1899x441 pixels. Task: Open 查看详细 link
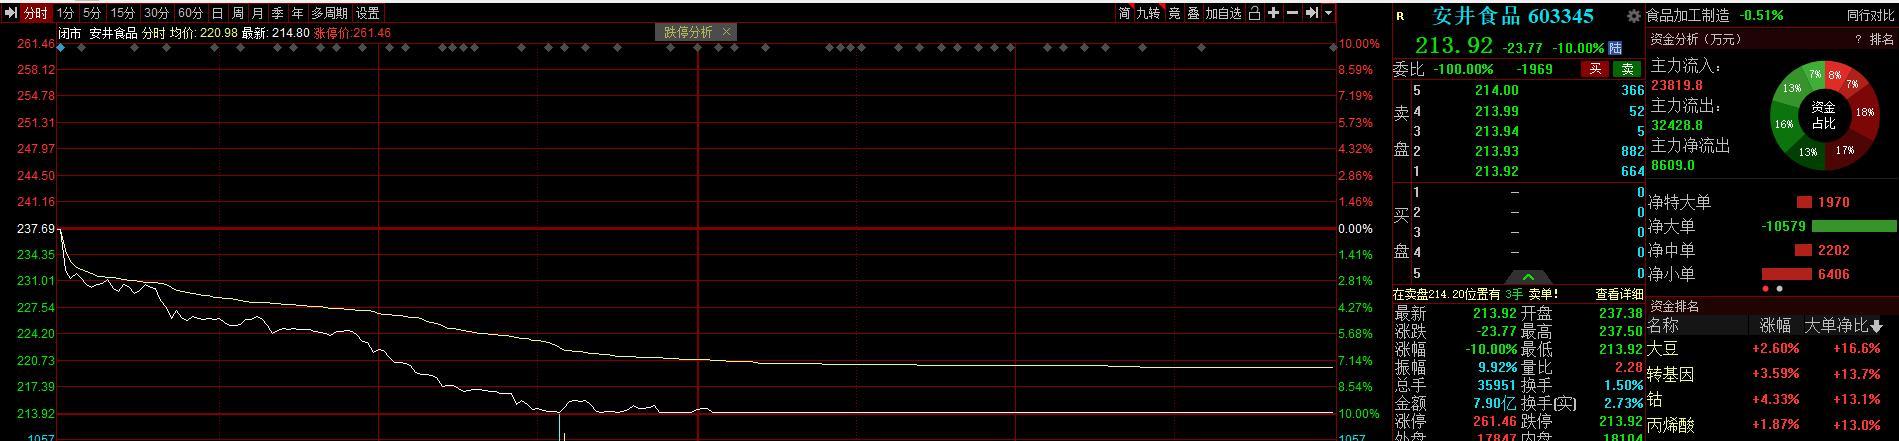coord(1618,294)
